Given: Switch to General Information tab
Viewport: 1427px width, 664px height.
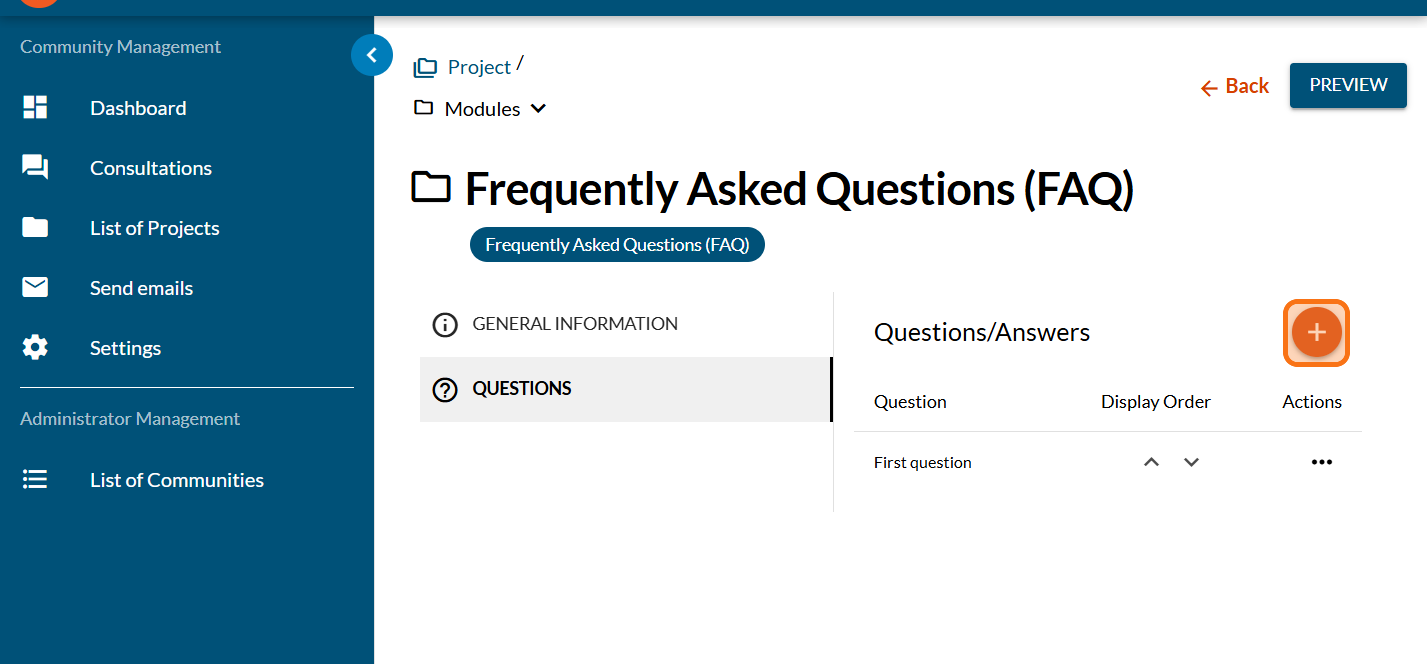Looking at the screenshot, I should (574, 324).
